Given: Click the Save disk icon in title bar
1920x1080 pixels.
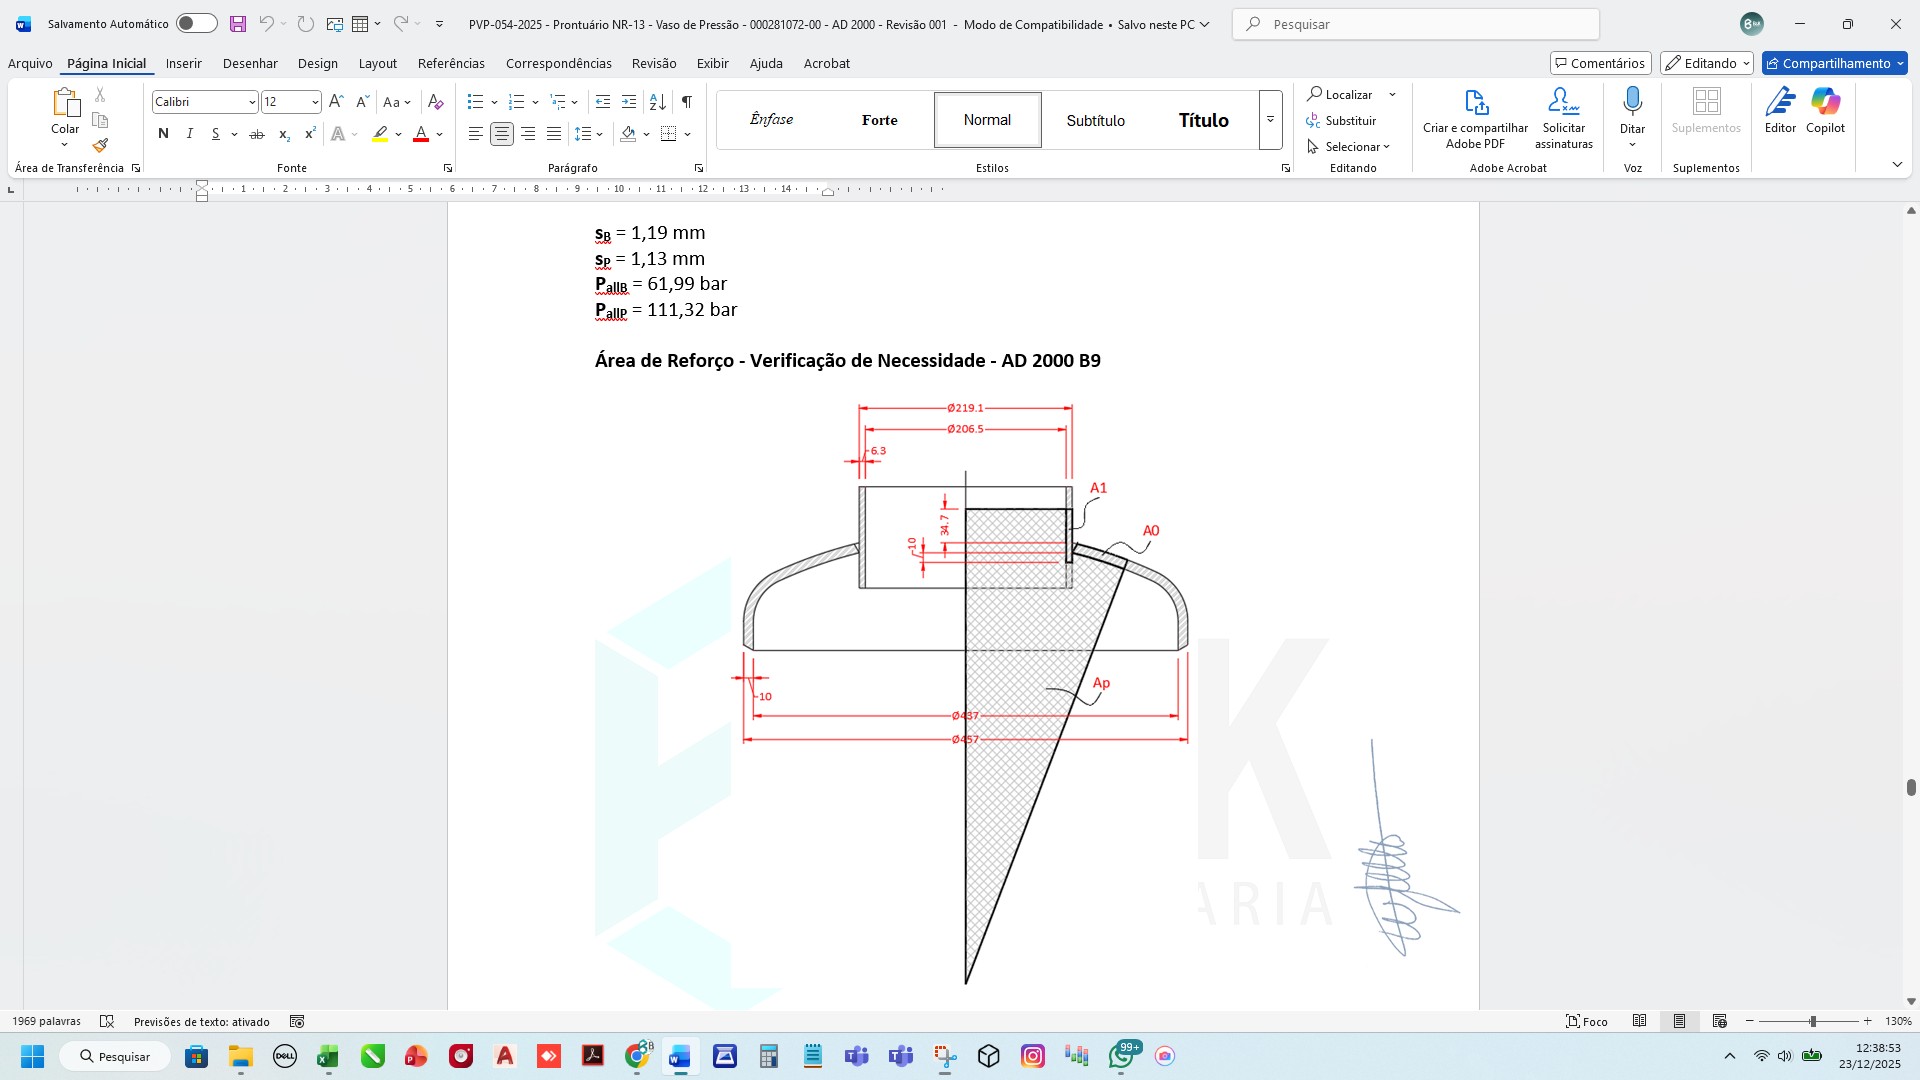Looking at the screenshot, I should 237,24.
